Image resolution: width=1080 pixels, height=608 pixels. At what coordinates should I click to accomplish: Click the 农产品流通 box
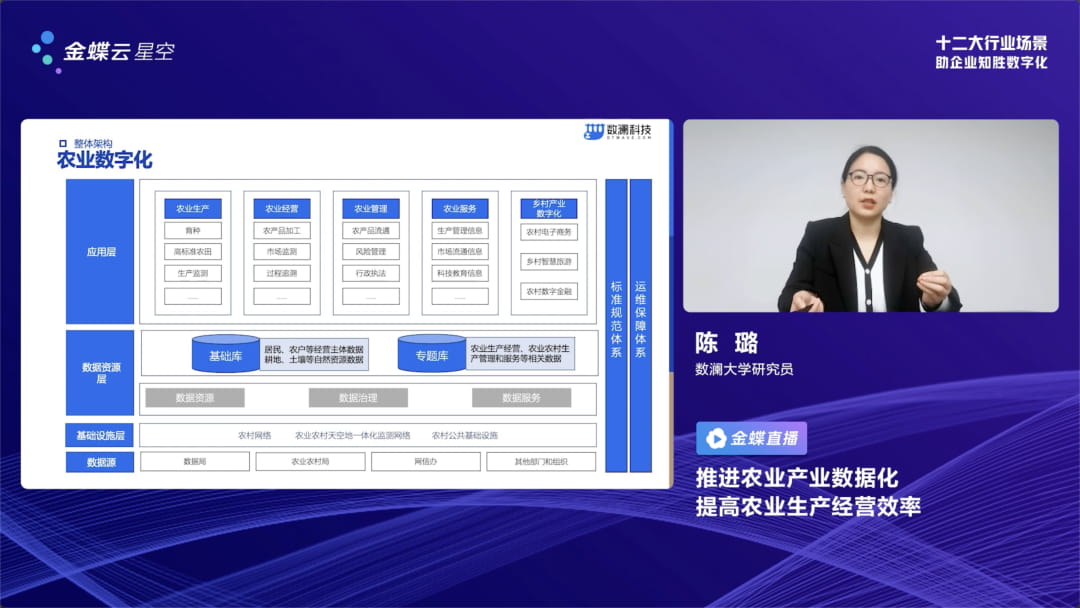point(371,231)
